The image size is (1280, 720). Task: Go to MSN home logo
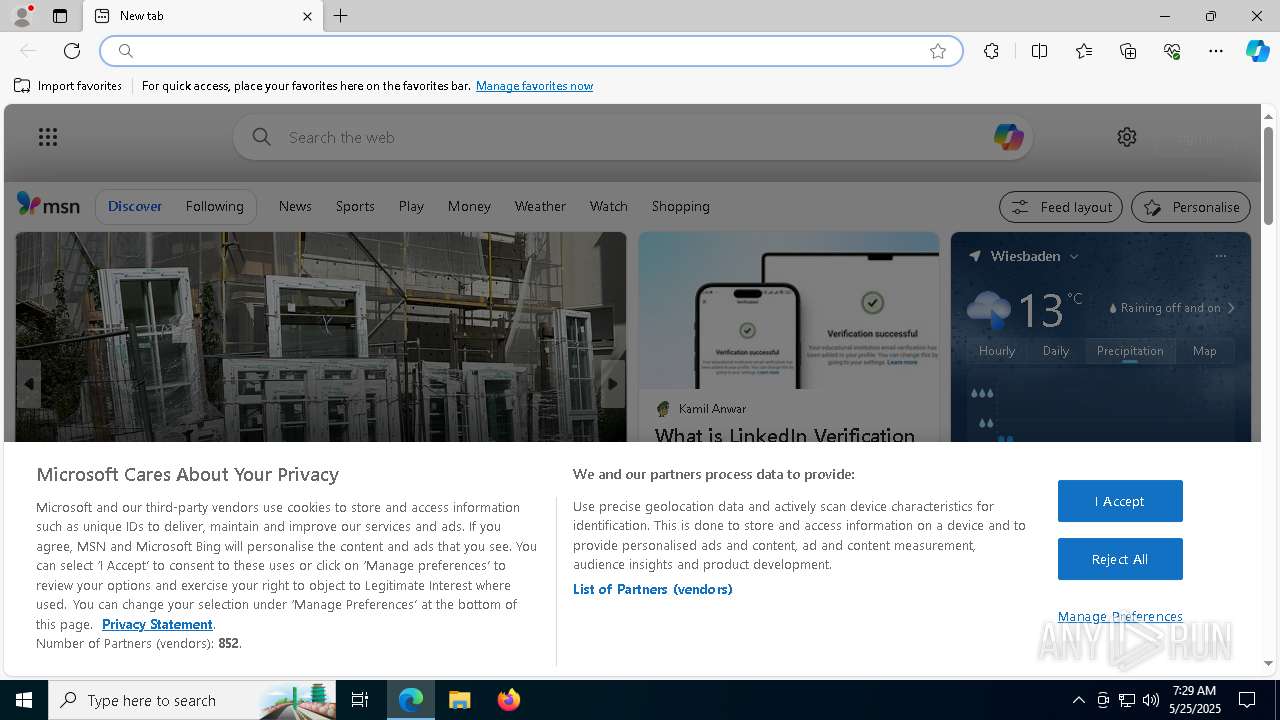[48, 205]
